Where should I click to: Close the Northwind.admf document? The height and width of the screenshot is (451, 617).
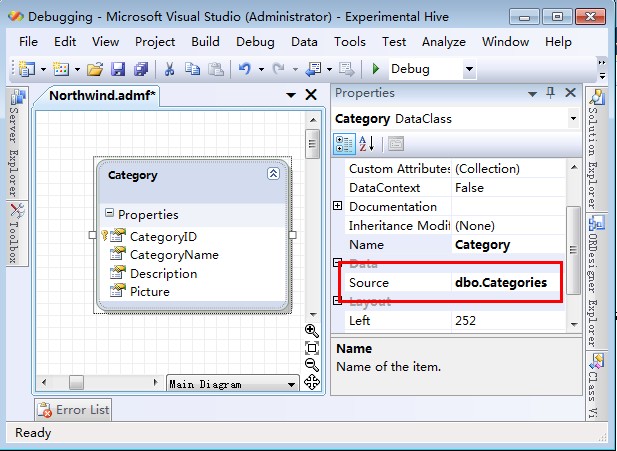311,94
